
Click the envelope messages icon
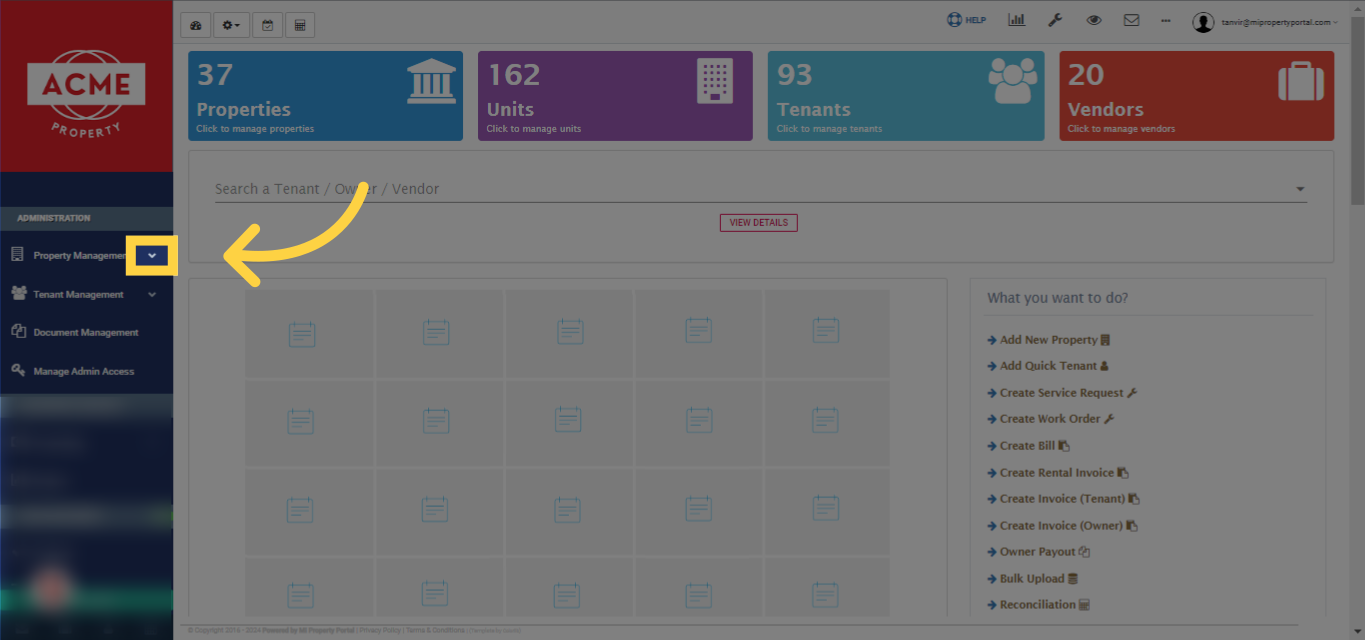[1131, 20]
